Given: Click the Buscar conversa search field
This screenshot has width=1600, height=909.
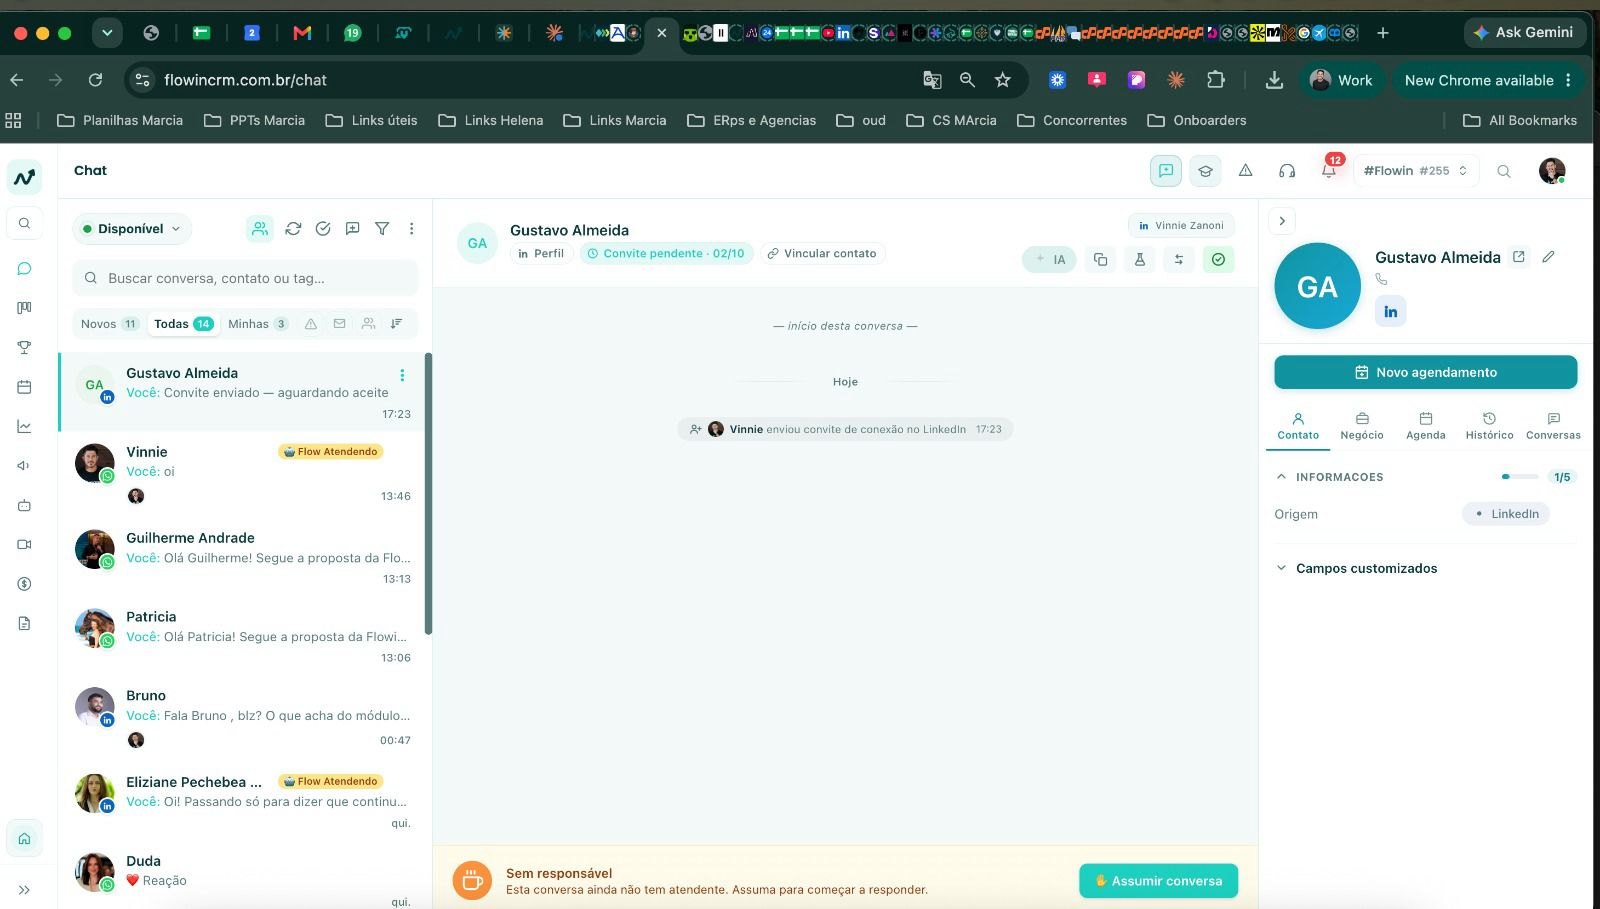Looking at the screenshot, I should click(x=245, y=278).
